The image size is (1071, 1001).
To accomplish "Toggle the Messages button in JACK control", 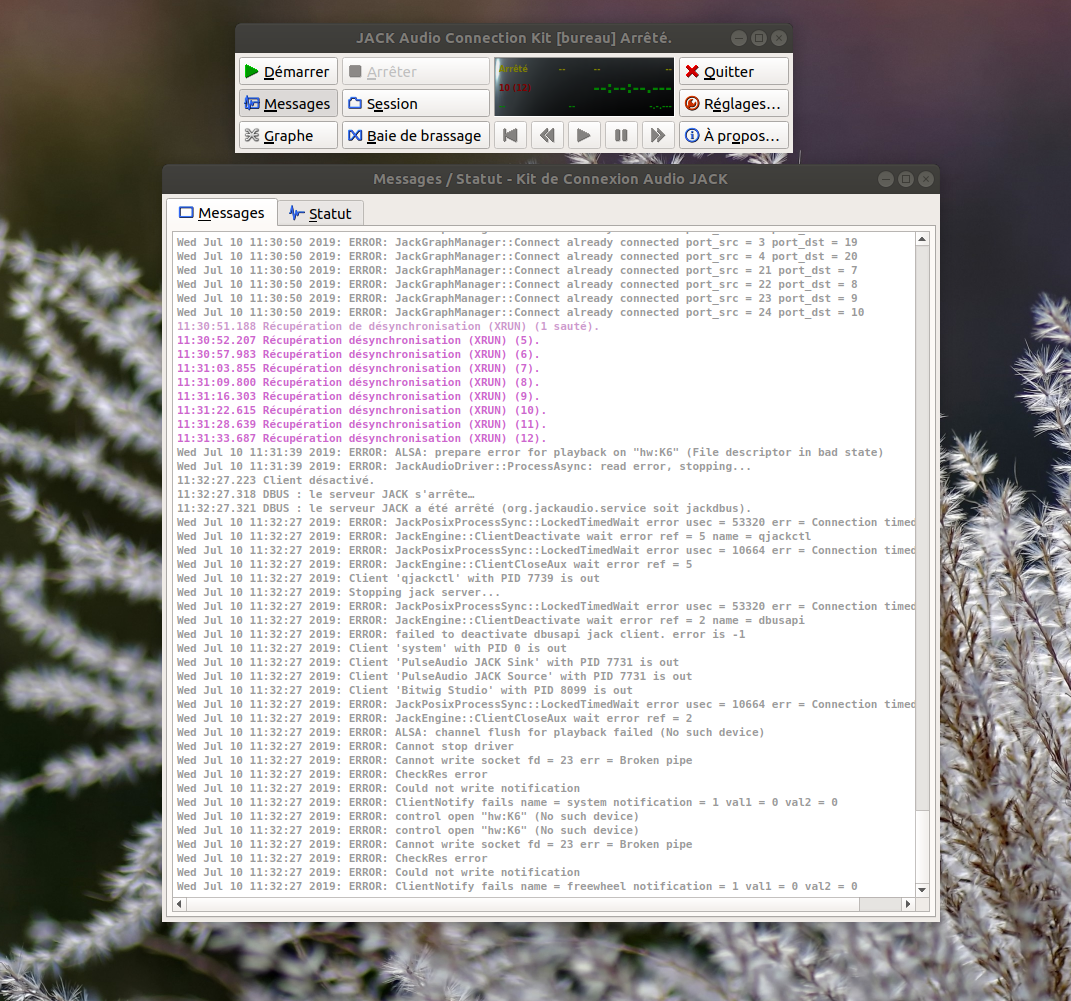I will [x=288, y=104].
